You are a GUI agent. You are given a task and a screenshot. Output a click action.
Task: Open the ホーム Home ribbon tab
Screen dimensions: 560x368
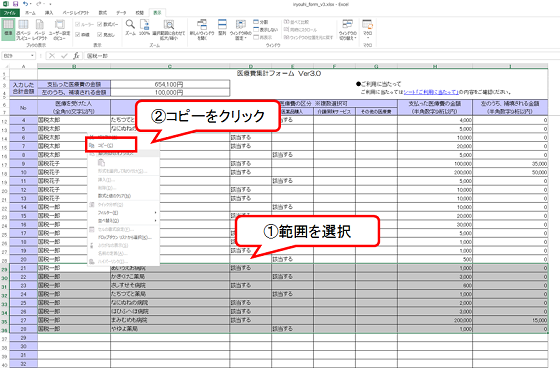30,13
